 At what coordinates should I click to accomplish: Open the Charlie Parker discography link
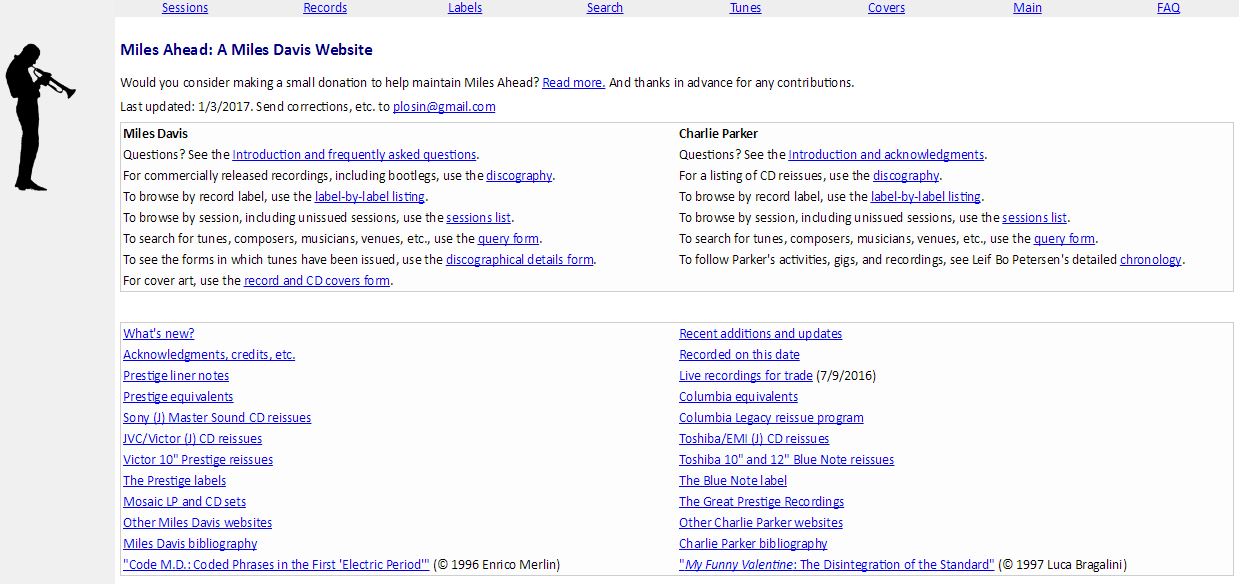click(x=906, y=176)
